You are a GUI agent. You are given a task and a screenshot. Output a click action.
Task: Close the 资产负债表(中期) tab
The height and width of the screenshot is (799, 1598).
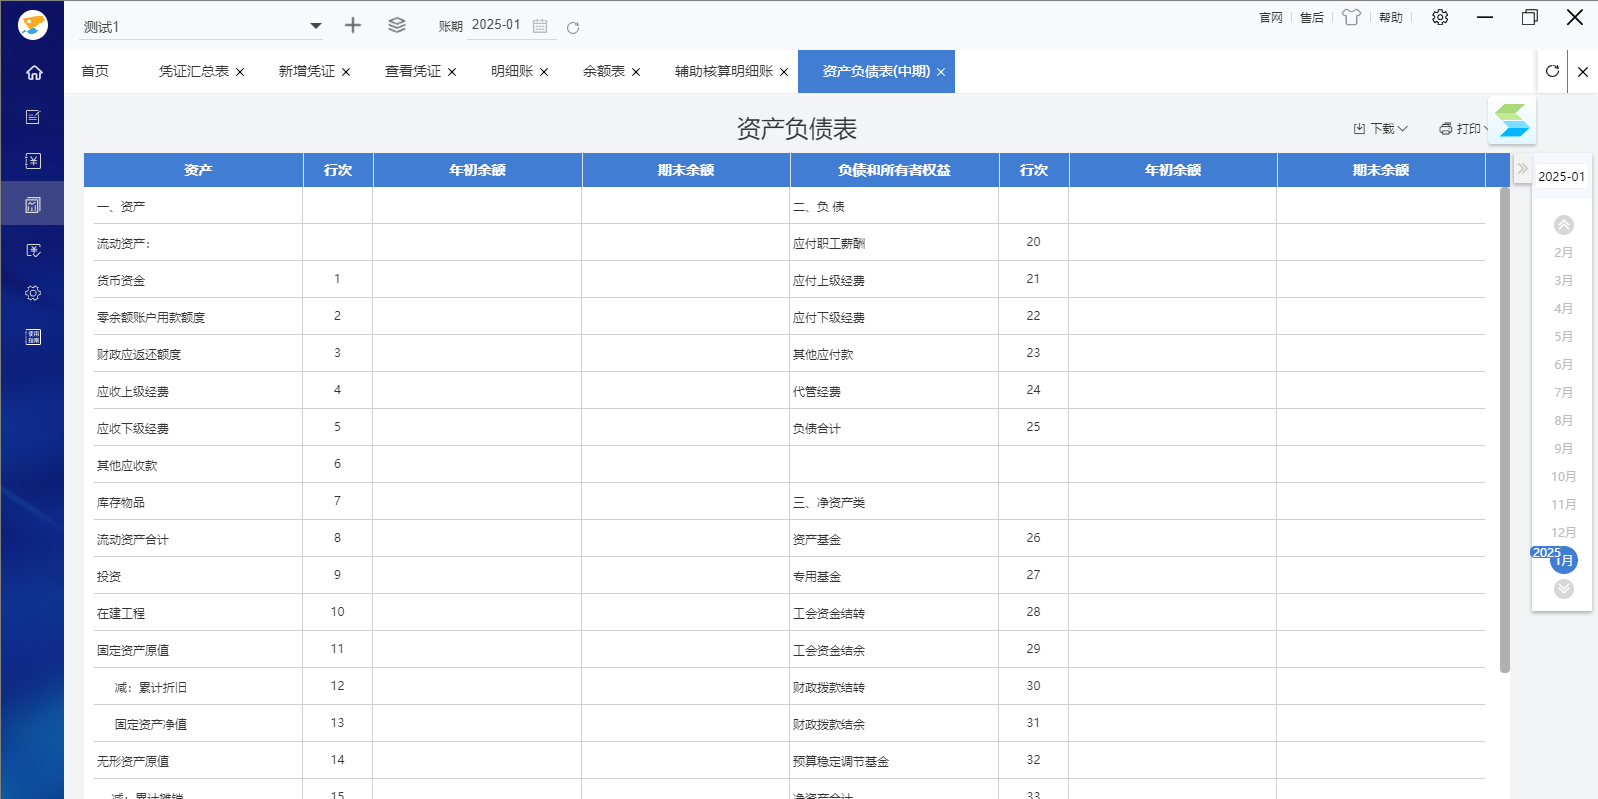(x=941, y=72)
